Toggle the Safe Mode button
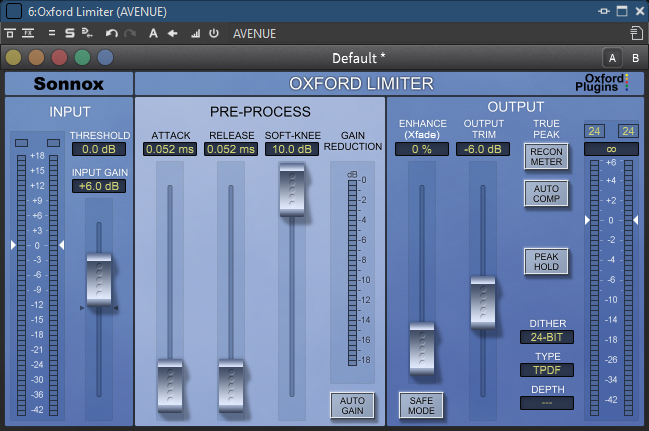Viewport: 649px width, 431px height. [x=420, y=404]
